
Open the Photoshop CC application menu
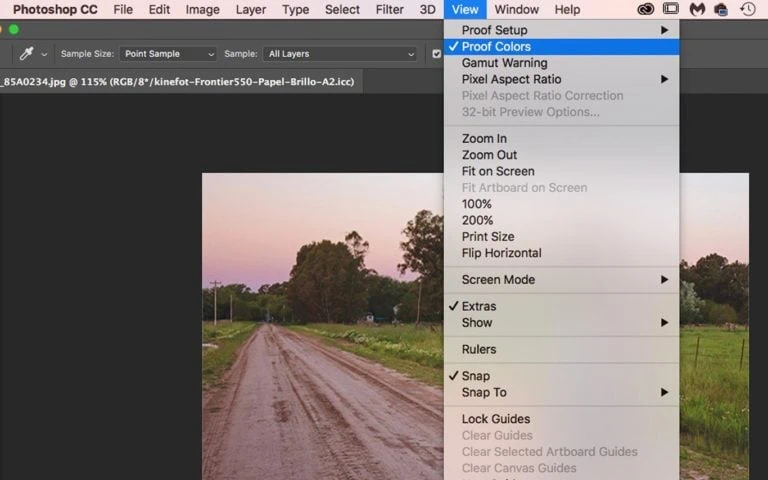tap(55, 9)
